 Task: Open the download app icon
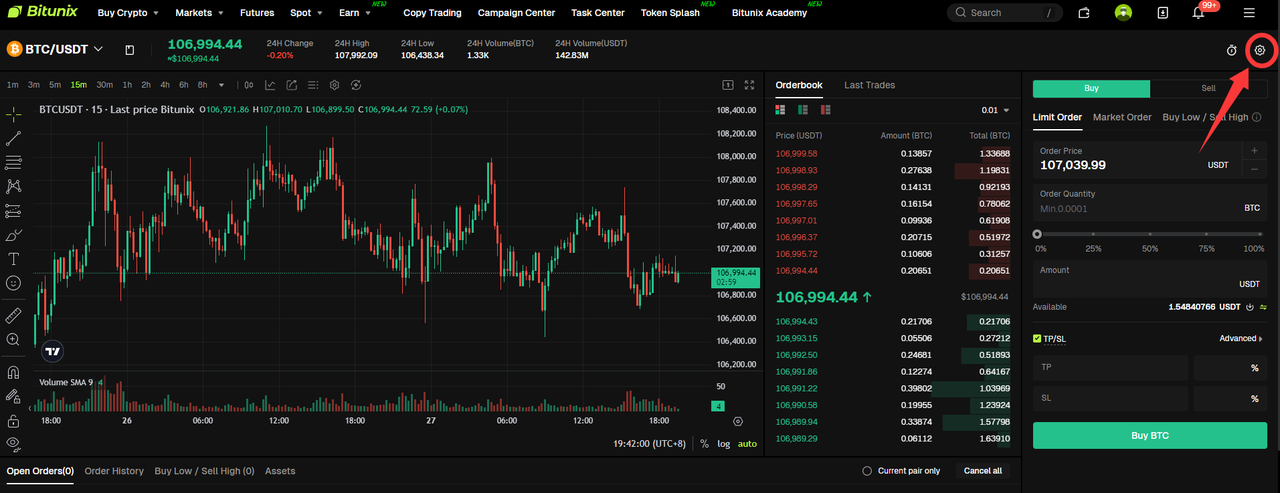point(1162,13)
